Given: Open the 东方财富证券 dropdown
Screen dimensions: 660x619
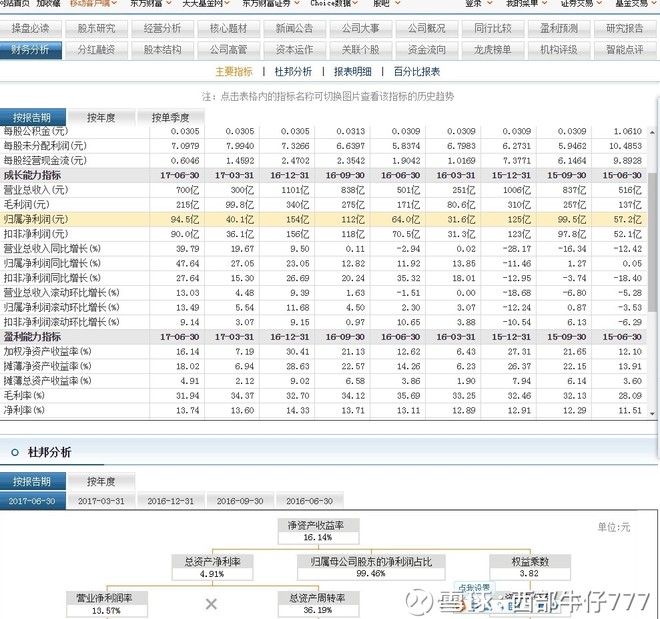Looking at the screenshot, I should click(271, 3).
